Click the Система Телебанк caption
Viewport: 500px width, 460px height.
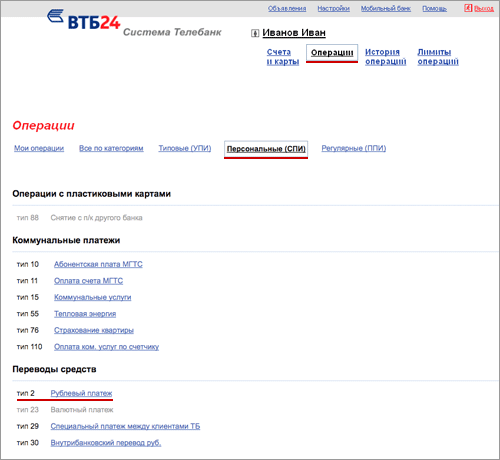coord(172,32)
